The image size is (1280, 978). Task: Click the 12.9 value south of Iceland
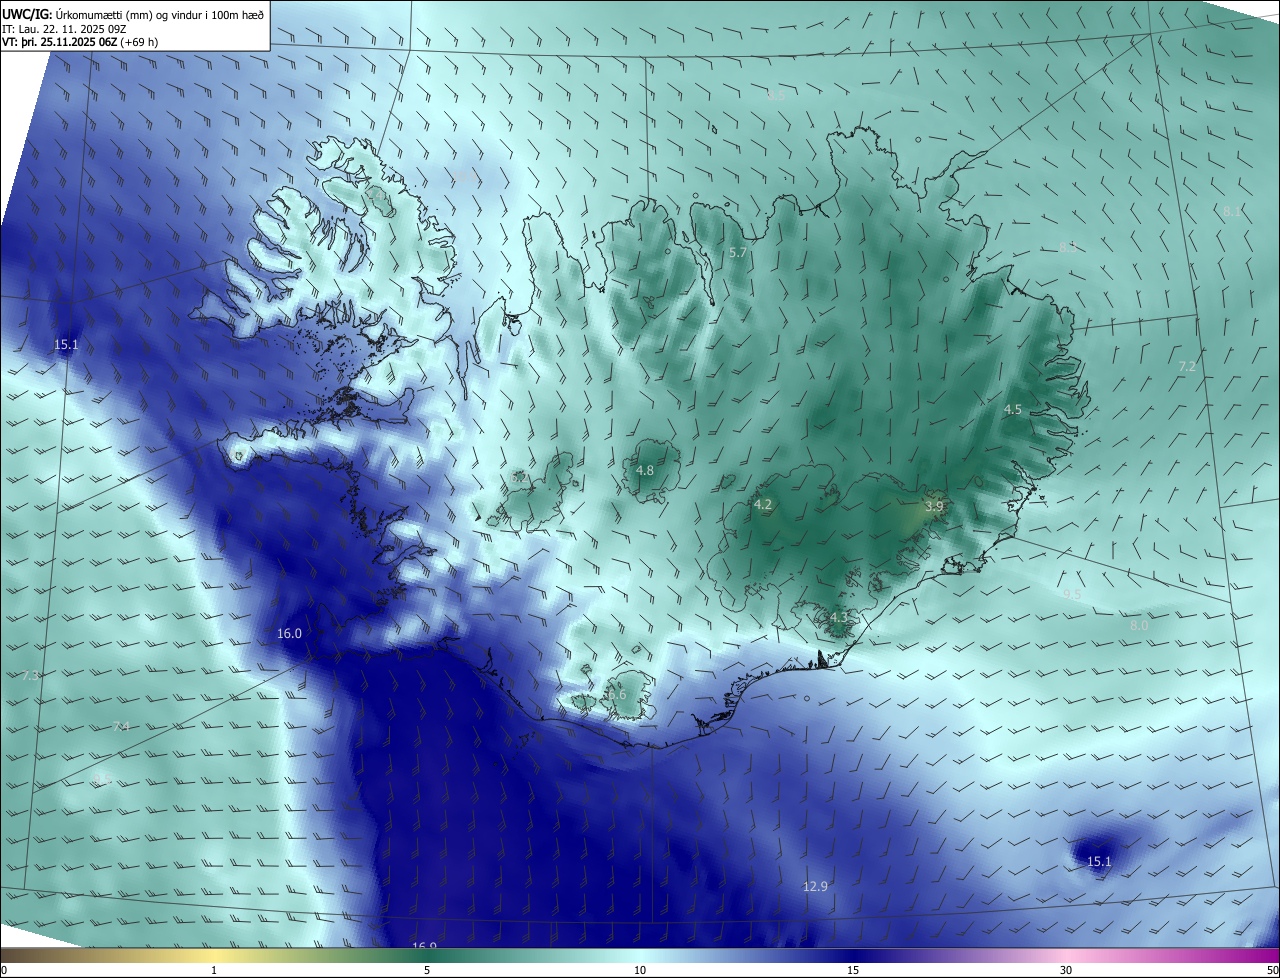coord(815,886)
